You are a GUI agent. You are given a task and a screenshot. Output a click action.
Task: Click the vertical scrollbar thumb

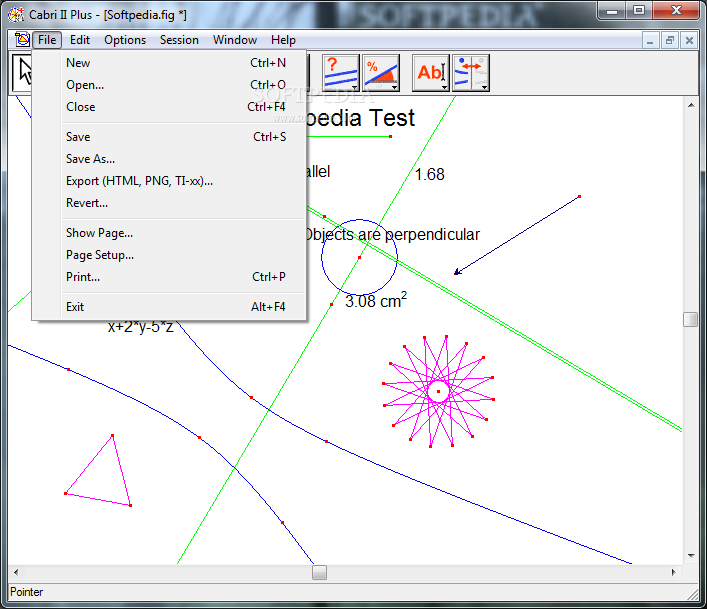tap(690, 319)
